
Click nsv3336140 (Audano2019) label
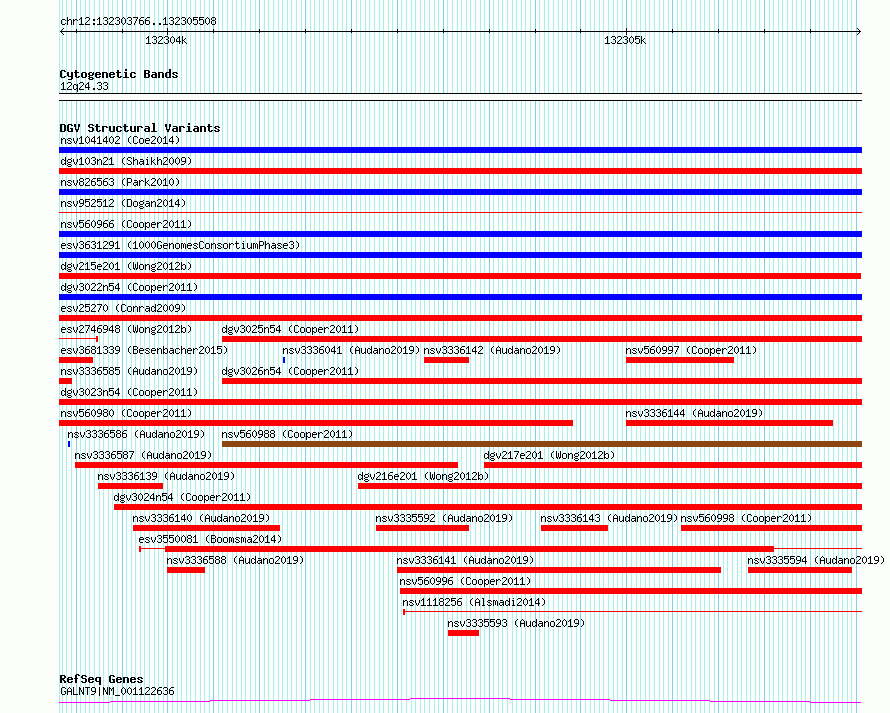coord(201,518)
